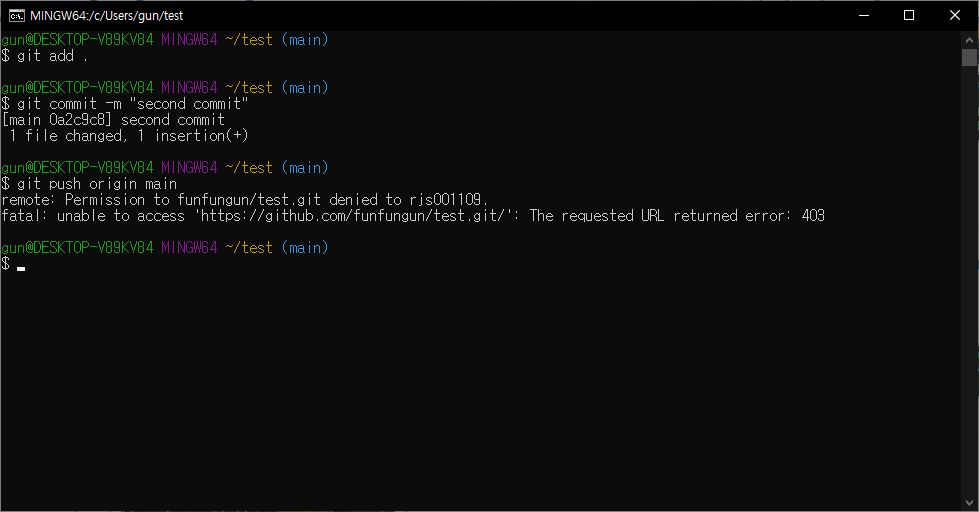Screen dimensions: 979x512
Task: Click the window title text MINGW64:/c/Users/gun/test
Action: click(x=107, y=16)
